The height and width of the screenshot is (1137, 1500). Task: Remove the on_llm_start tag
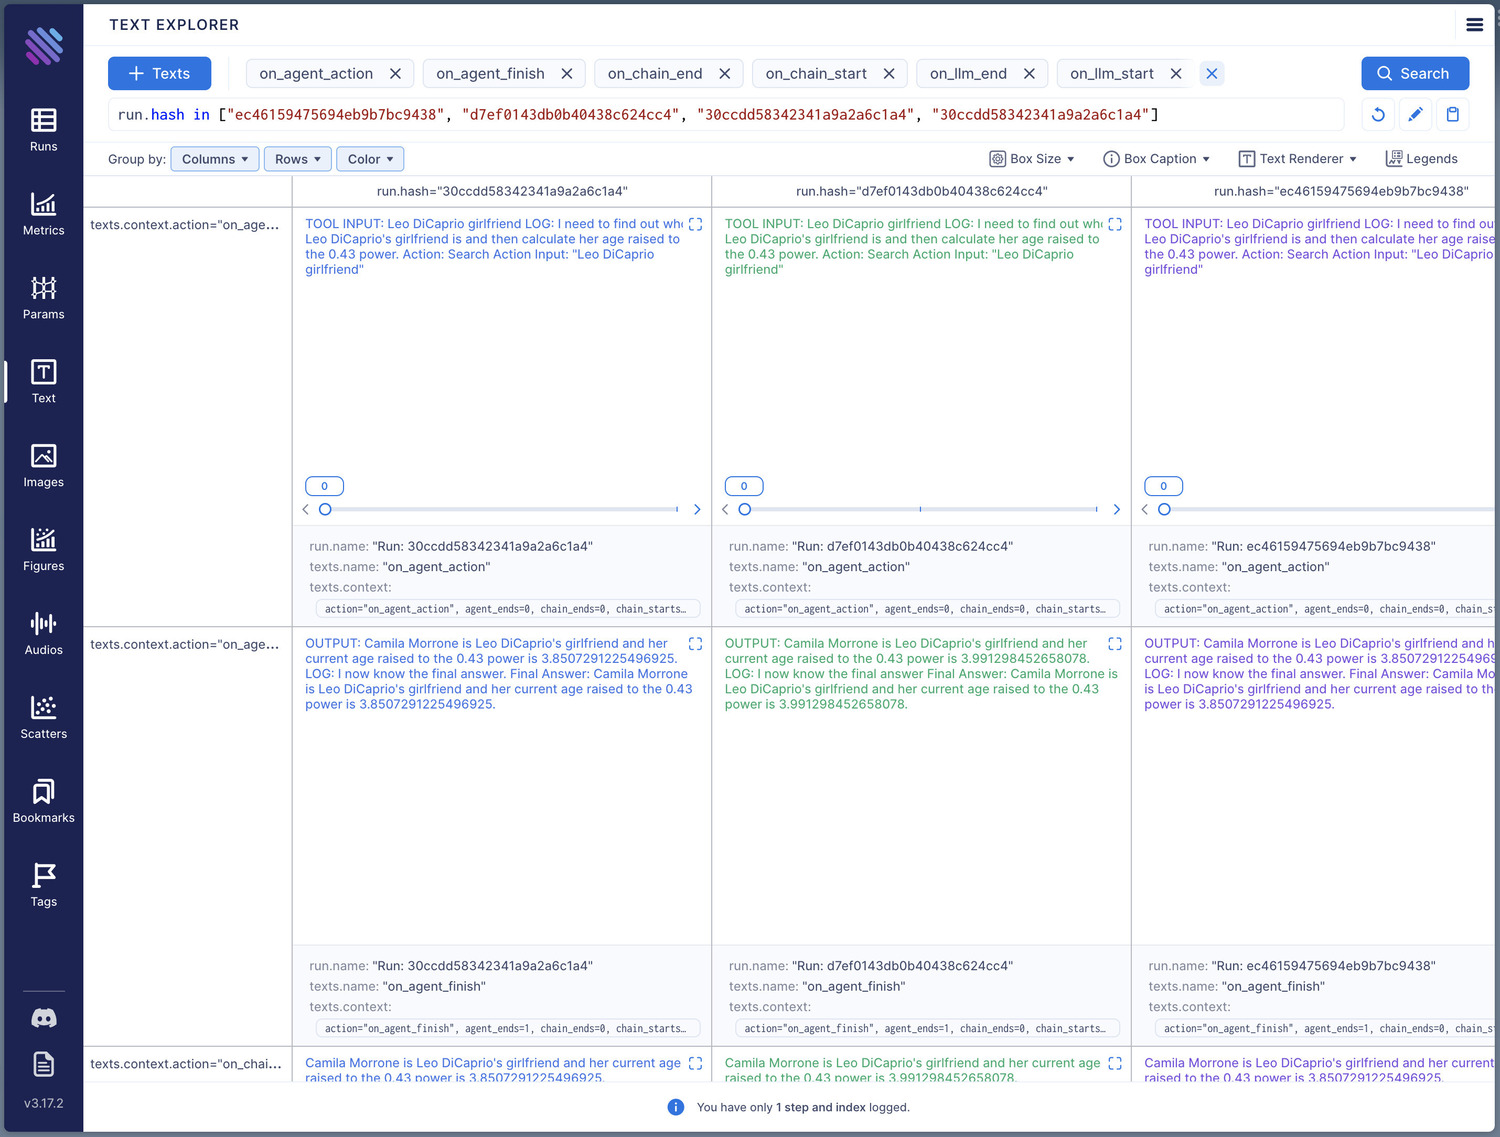1176,74
